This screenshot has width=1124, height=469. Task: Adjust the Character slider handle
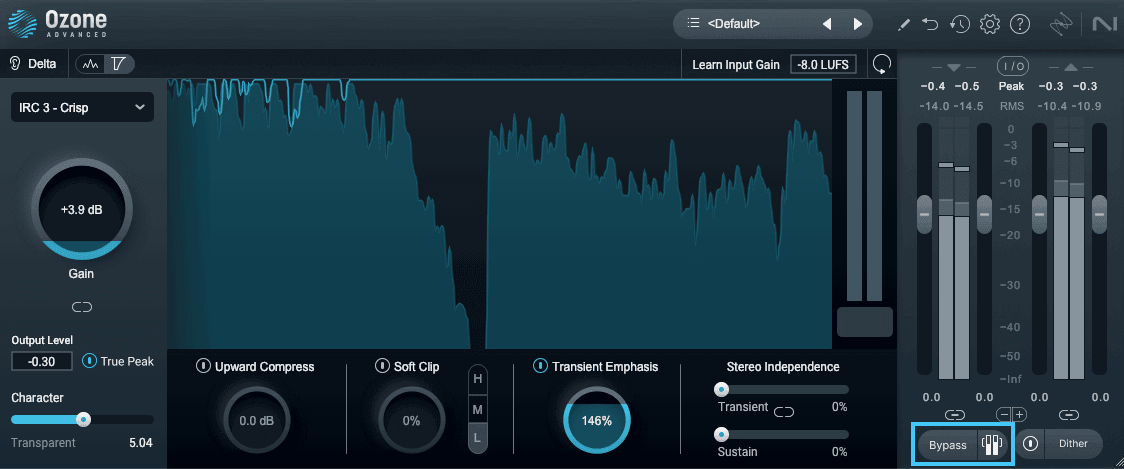coord(84,419)
